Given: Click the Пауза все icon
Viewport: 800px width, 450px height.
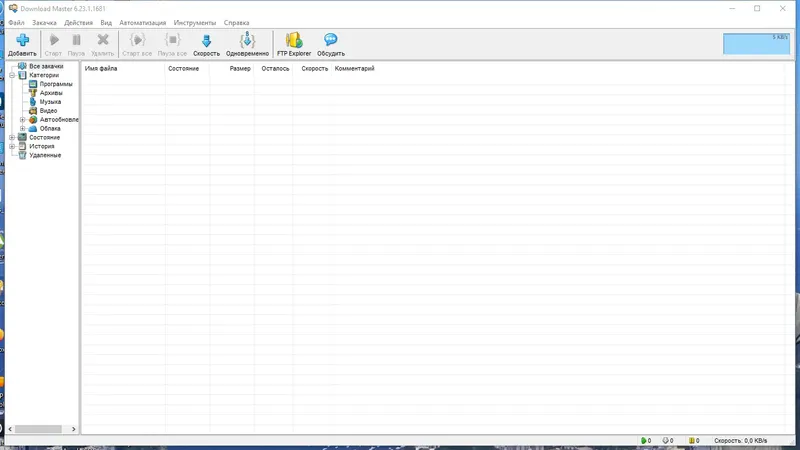Looking at the screenshot, I should pos(172,40).
